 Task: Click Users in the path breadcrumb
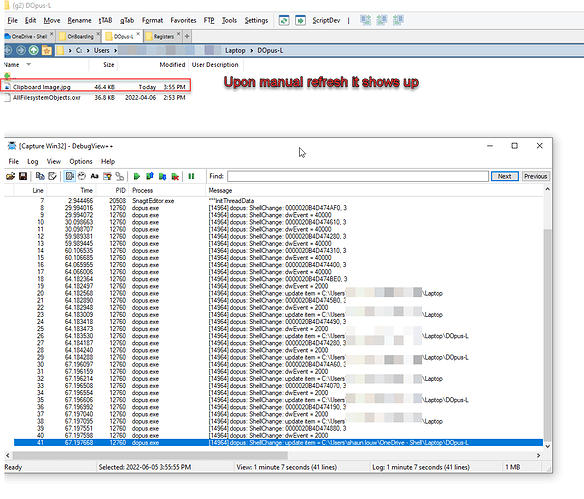click(102, 50)
